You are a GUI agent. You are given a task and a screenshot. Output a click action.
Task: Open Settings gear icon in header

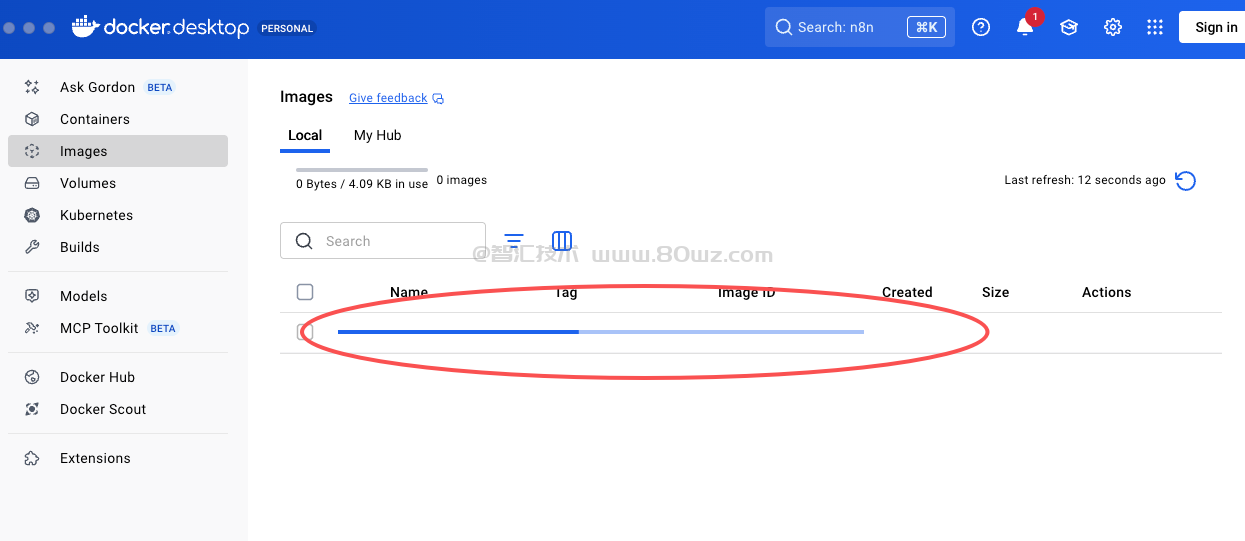1112,27
